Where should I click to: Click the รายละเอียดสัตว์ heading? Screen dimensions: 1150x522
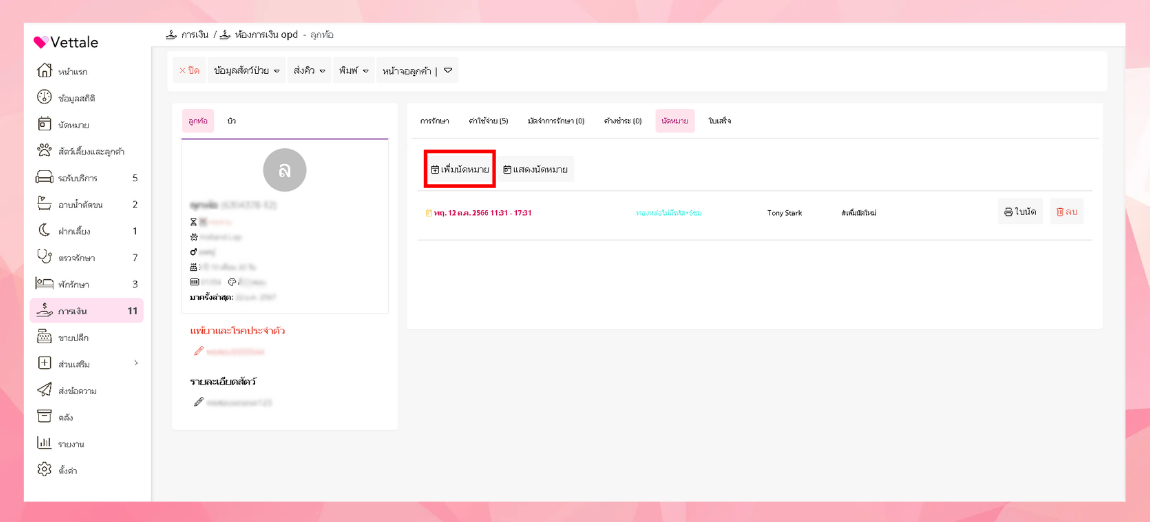[222, 381]
